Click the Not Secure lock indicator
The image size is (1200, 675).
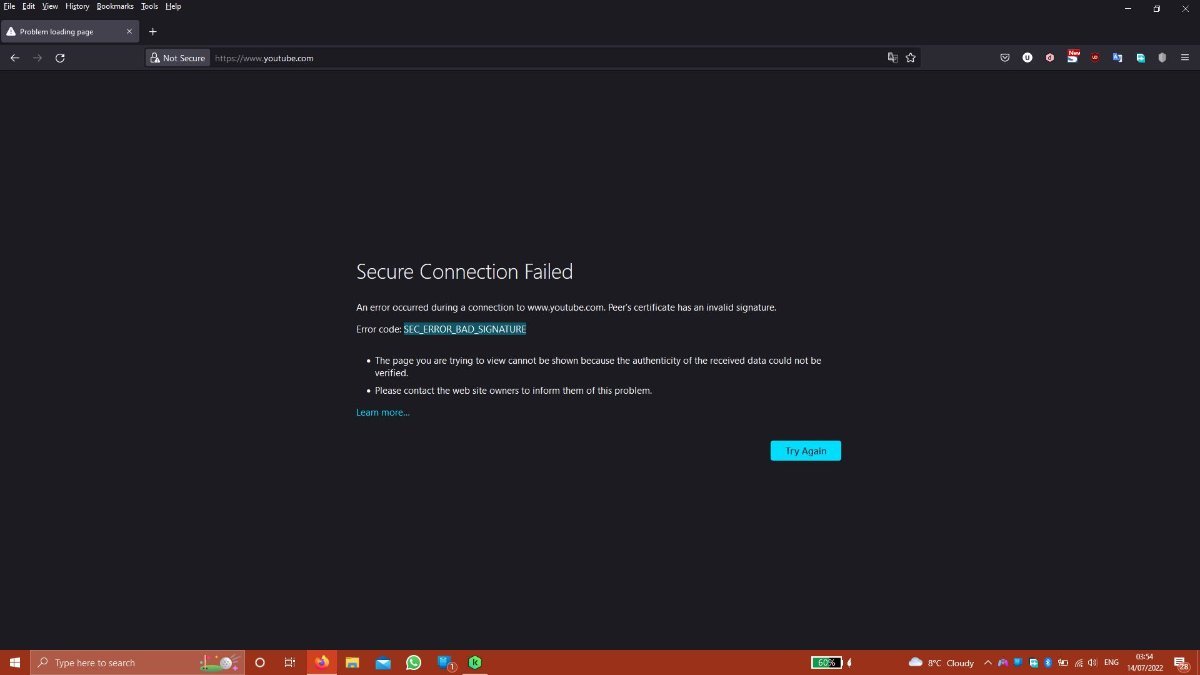point(177,58)
